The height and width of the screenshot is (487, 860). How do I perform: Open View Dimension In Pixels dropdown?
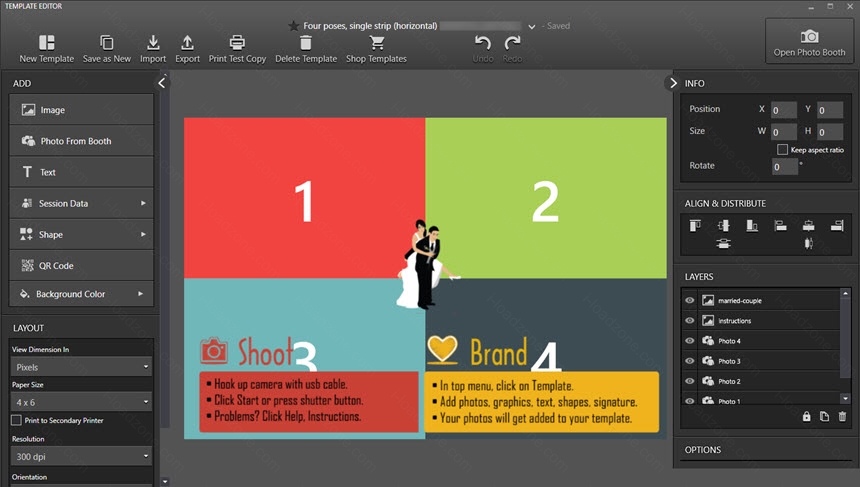pyautogui.click(x=81, y=367)
